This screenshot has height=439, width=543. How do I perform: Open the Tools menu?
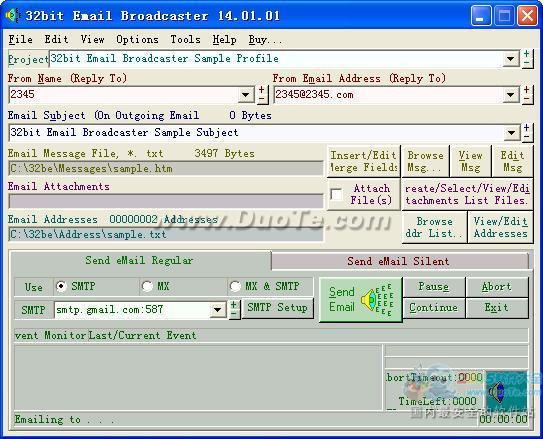(x=185, y=39)
